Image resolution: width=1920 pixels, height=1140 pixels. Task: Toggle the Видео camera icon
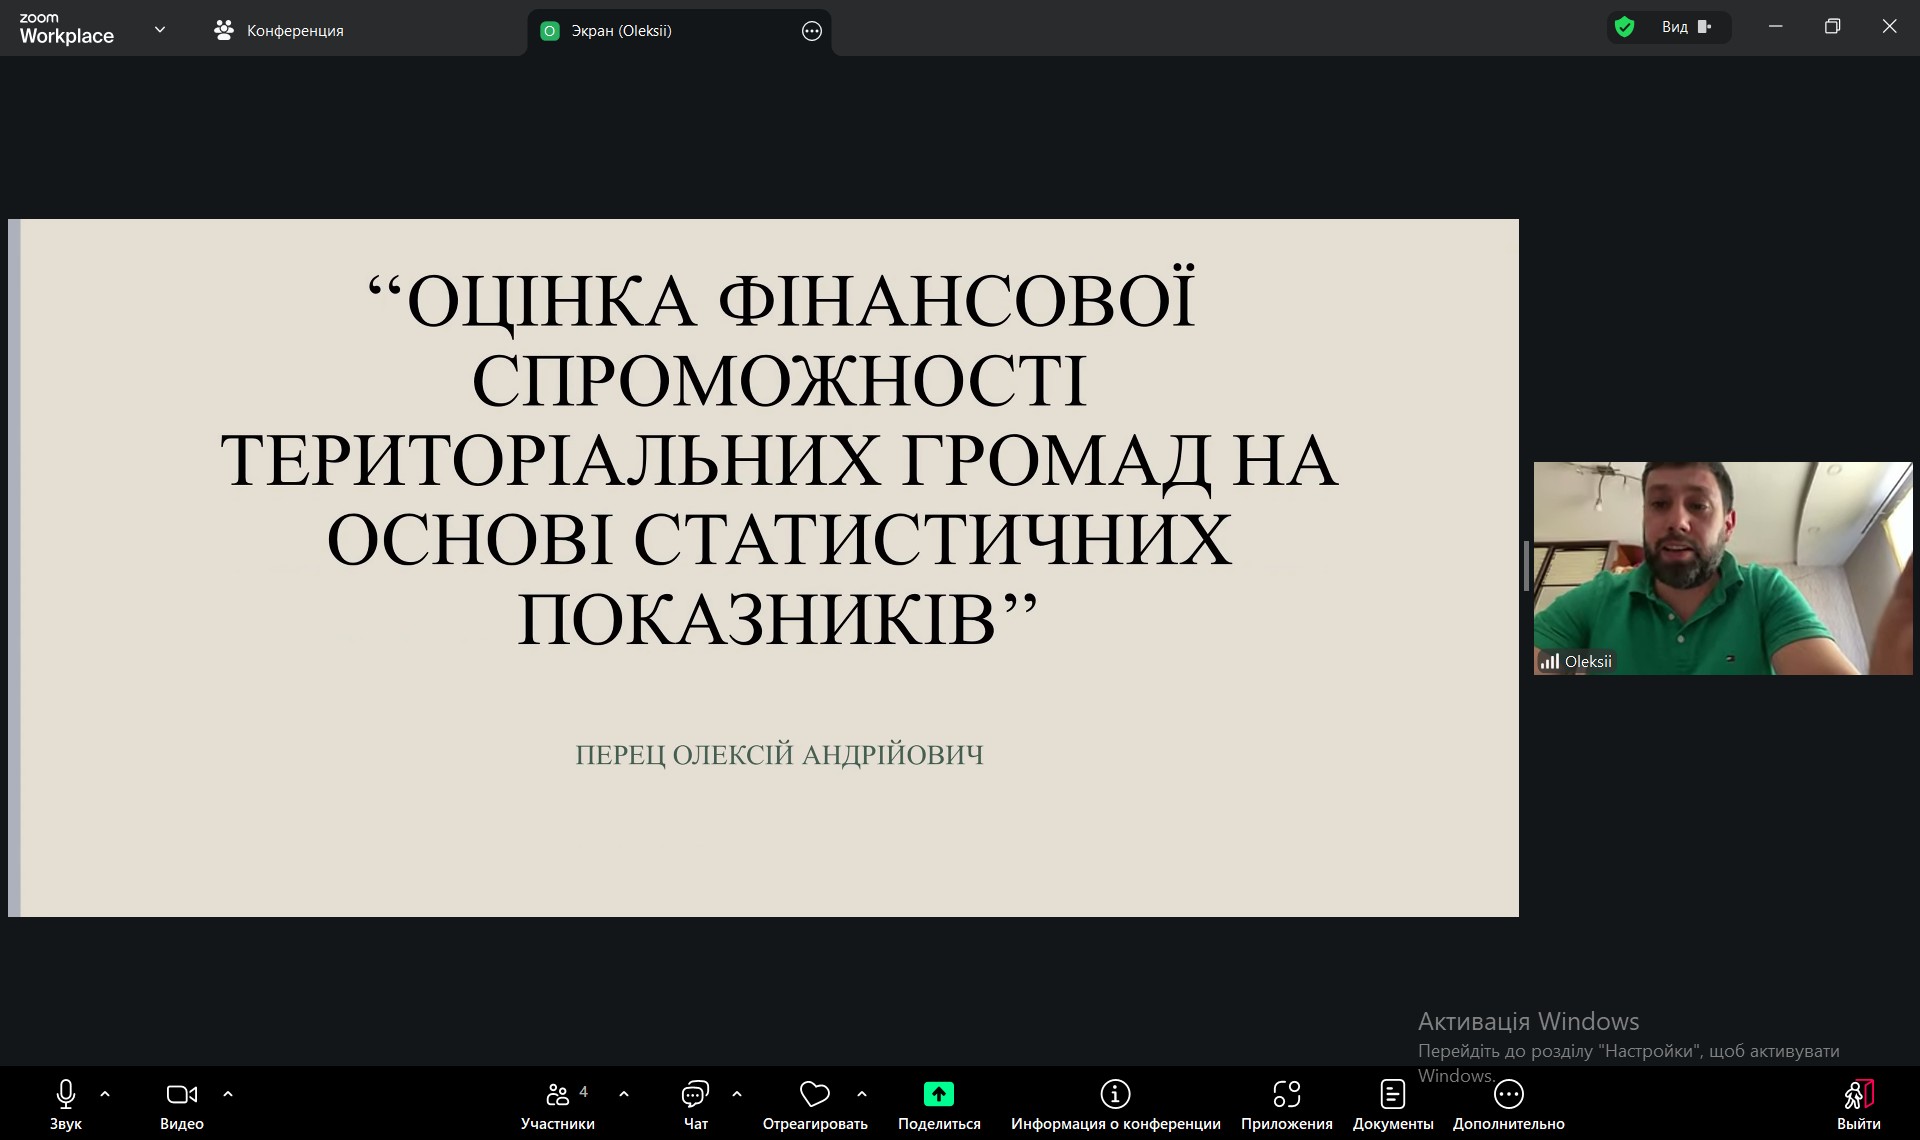pos(181,1095)
